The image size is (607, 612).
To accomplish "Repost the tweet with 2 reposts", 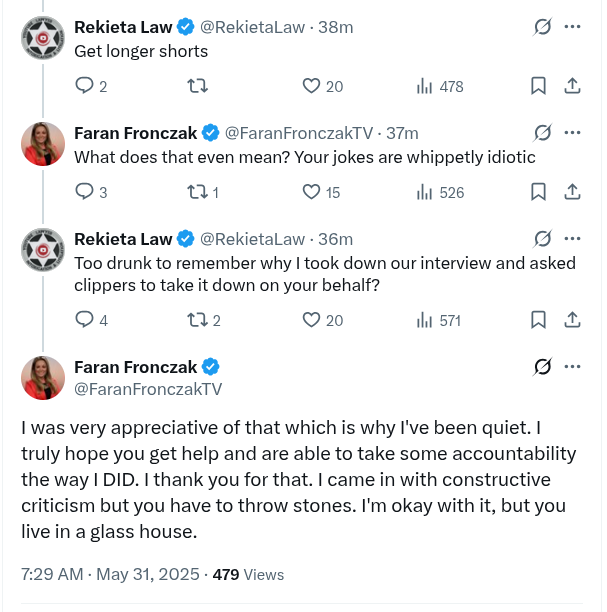I will pos(204,320).
